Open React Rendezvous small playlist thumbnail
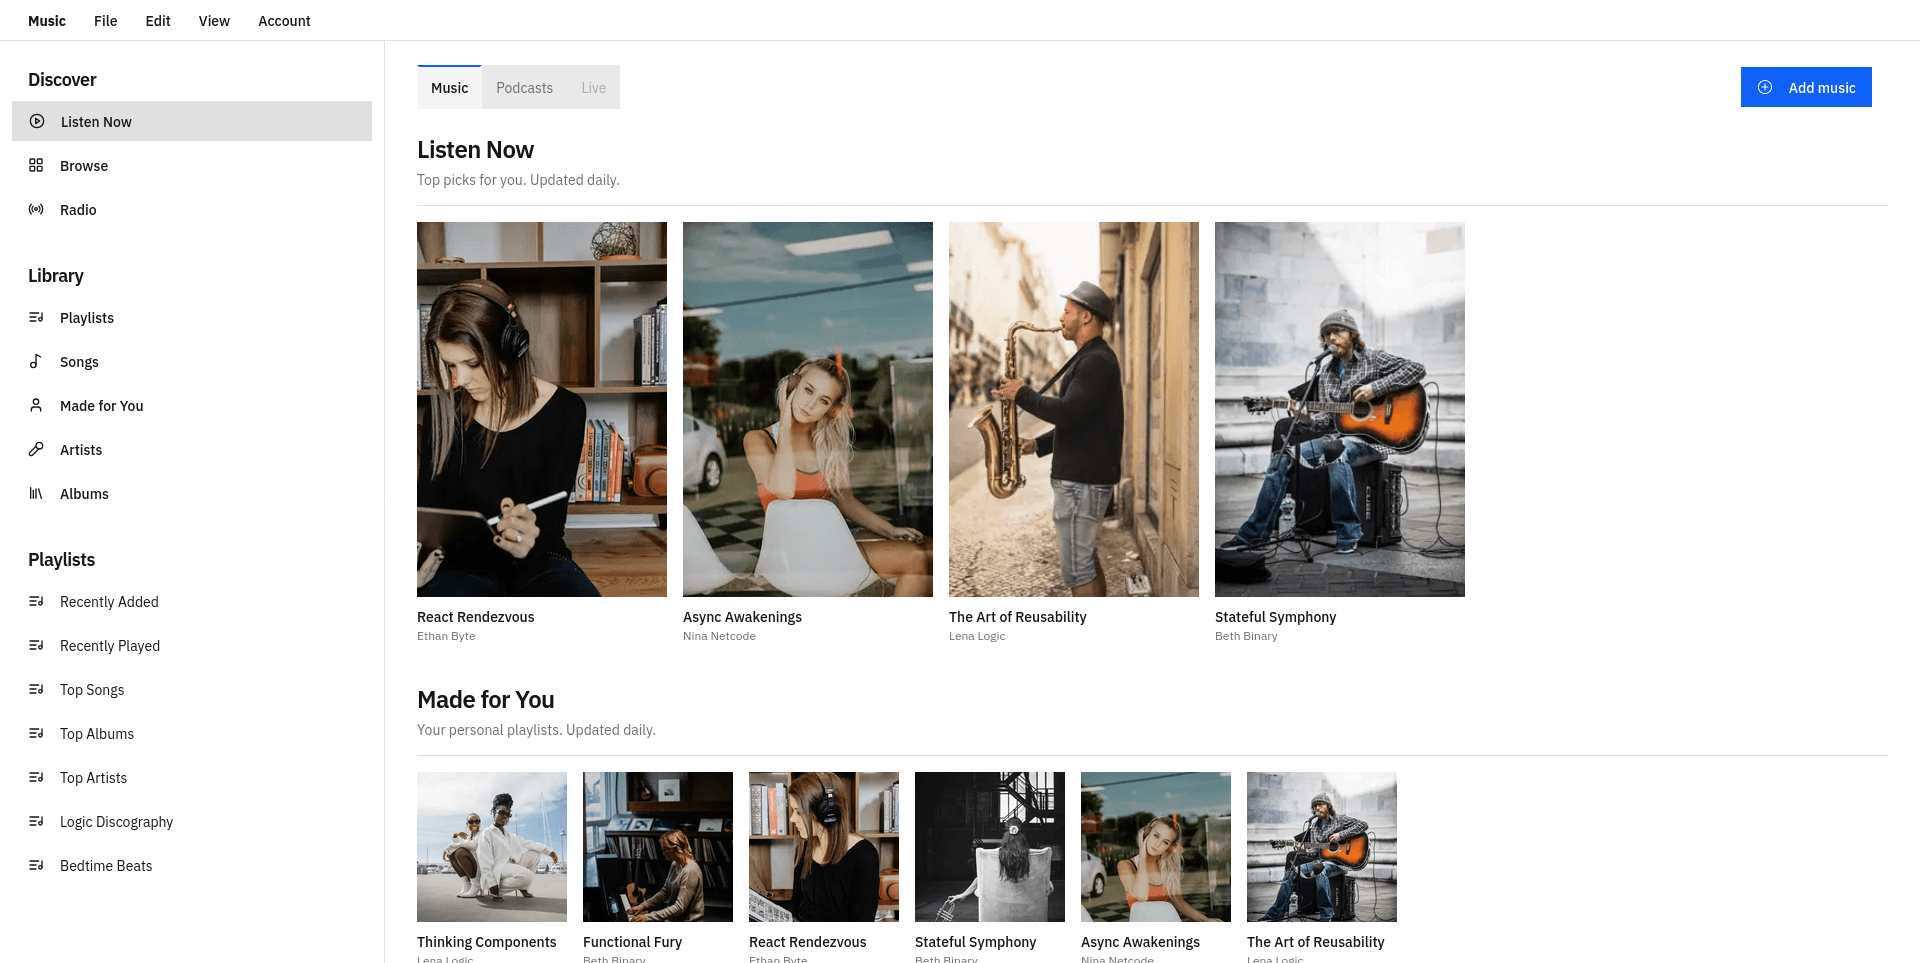Screen dimensions: 1920x963 point(824,847)
